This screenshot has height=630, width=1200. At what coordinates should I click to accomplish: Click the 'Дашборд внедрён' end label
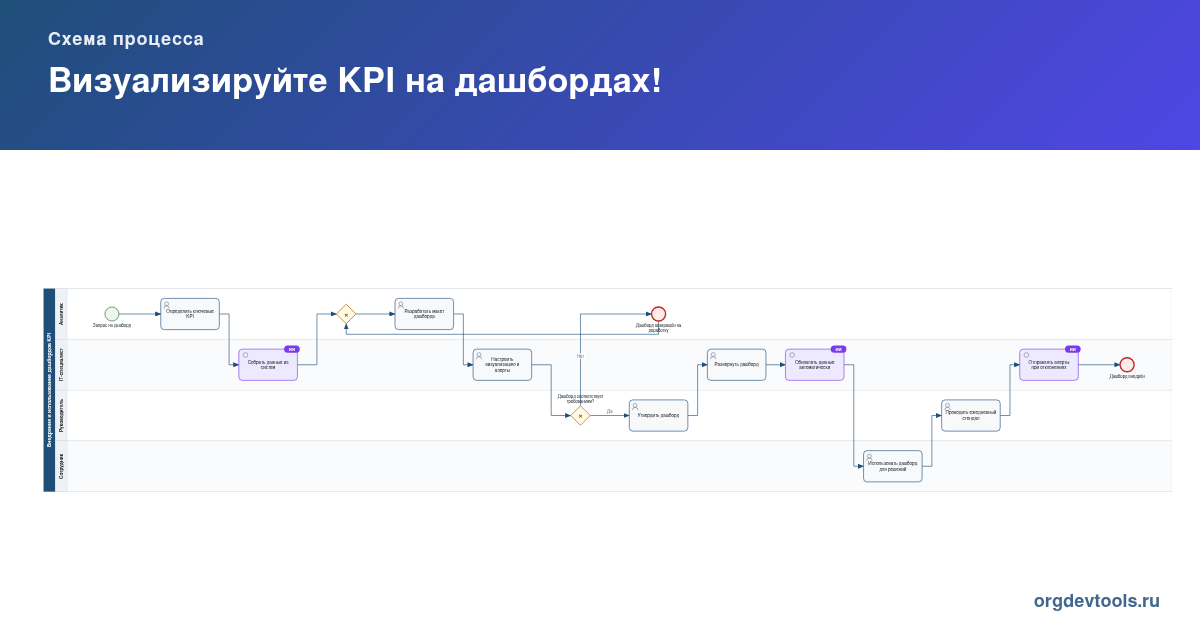tap(1127, 376)
